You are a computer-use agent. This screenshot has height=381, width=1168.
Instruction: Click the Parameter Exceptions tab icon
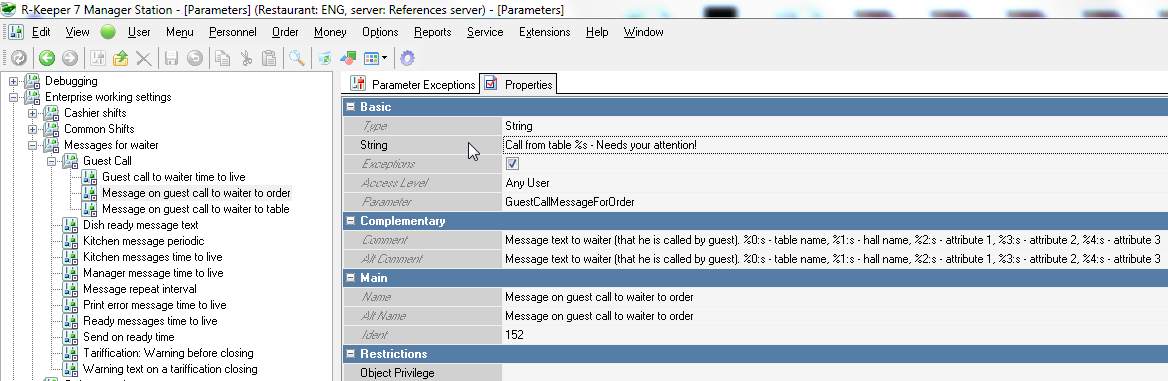click(x=358, y=84)
